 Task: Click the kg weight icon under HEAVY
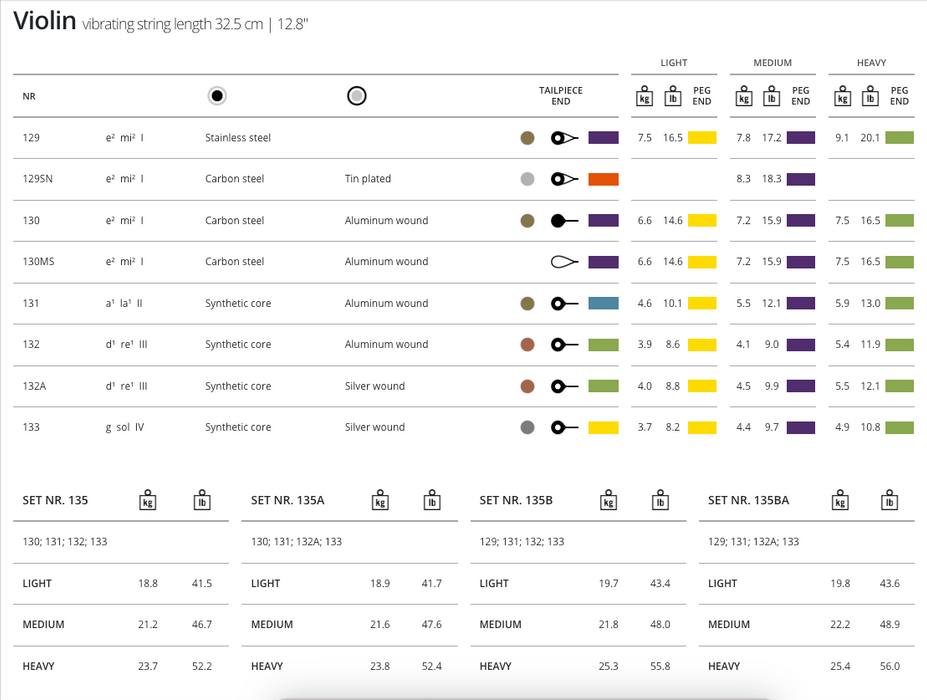pyautogui.click(x=842, y=96)
